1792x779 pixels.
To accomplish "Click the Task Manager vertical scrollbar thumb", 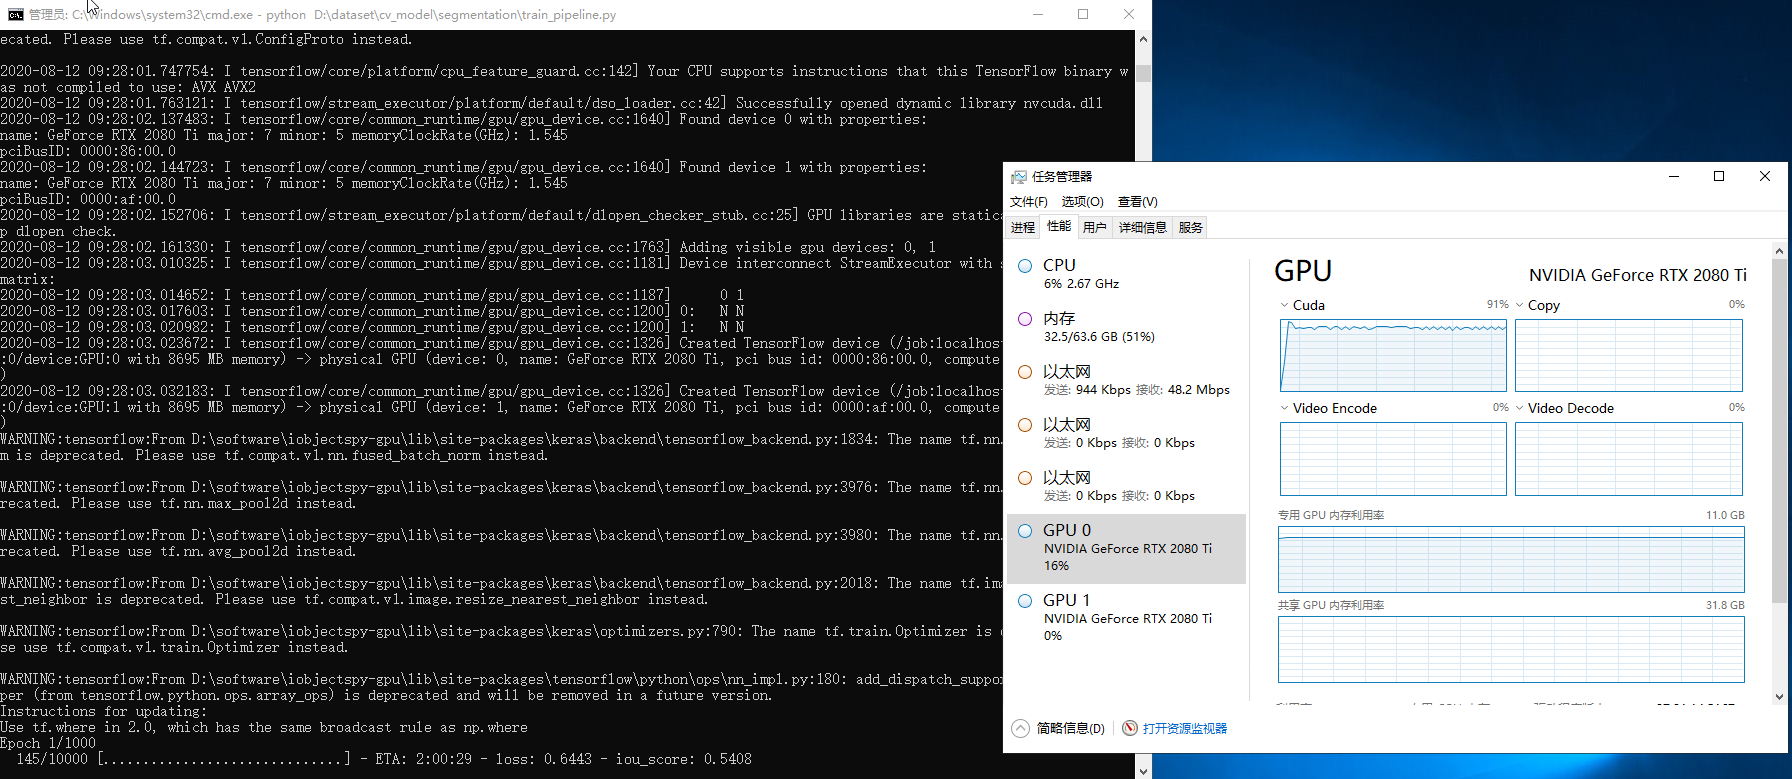I will pyautogui.click(x=1779, y=431).
